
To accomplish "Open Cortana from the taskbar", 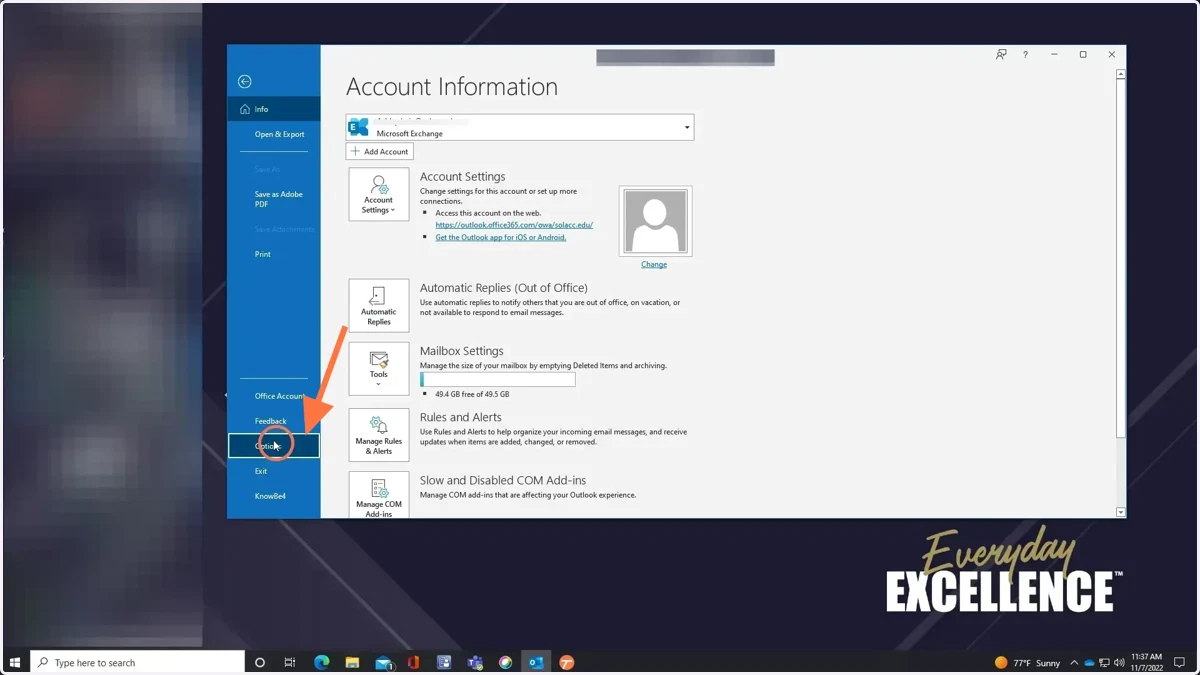I will tap(260, 662).
